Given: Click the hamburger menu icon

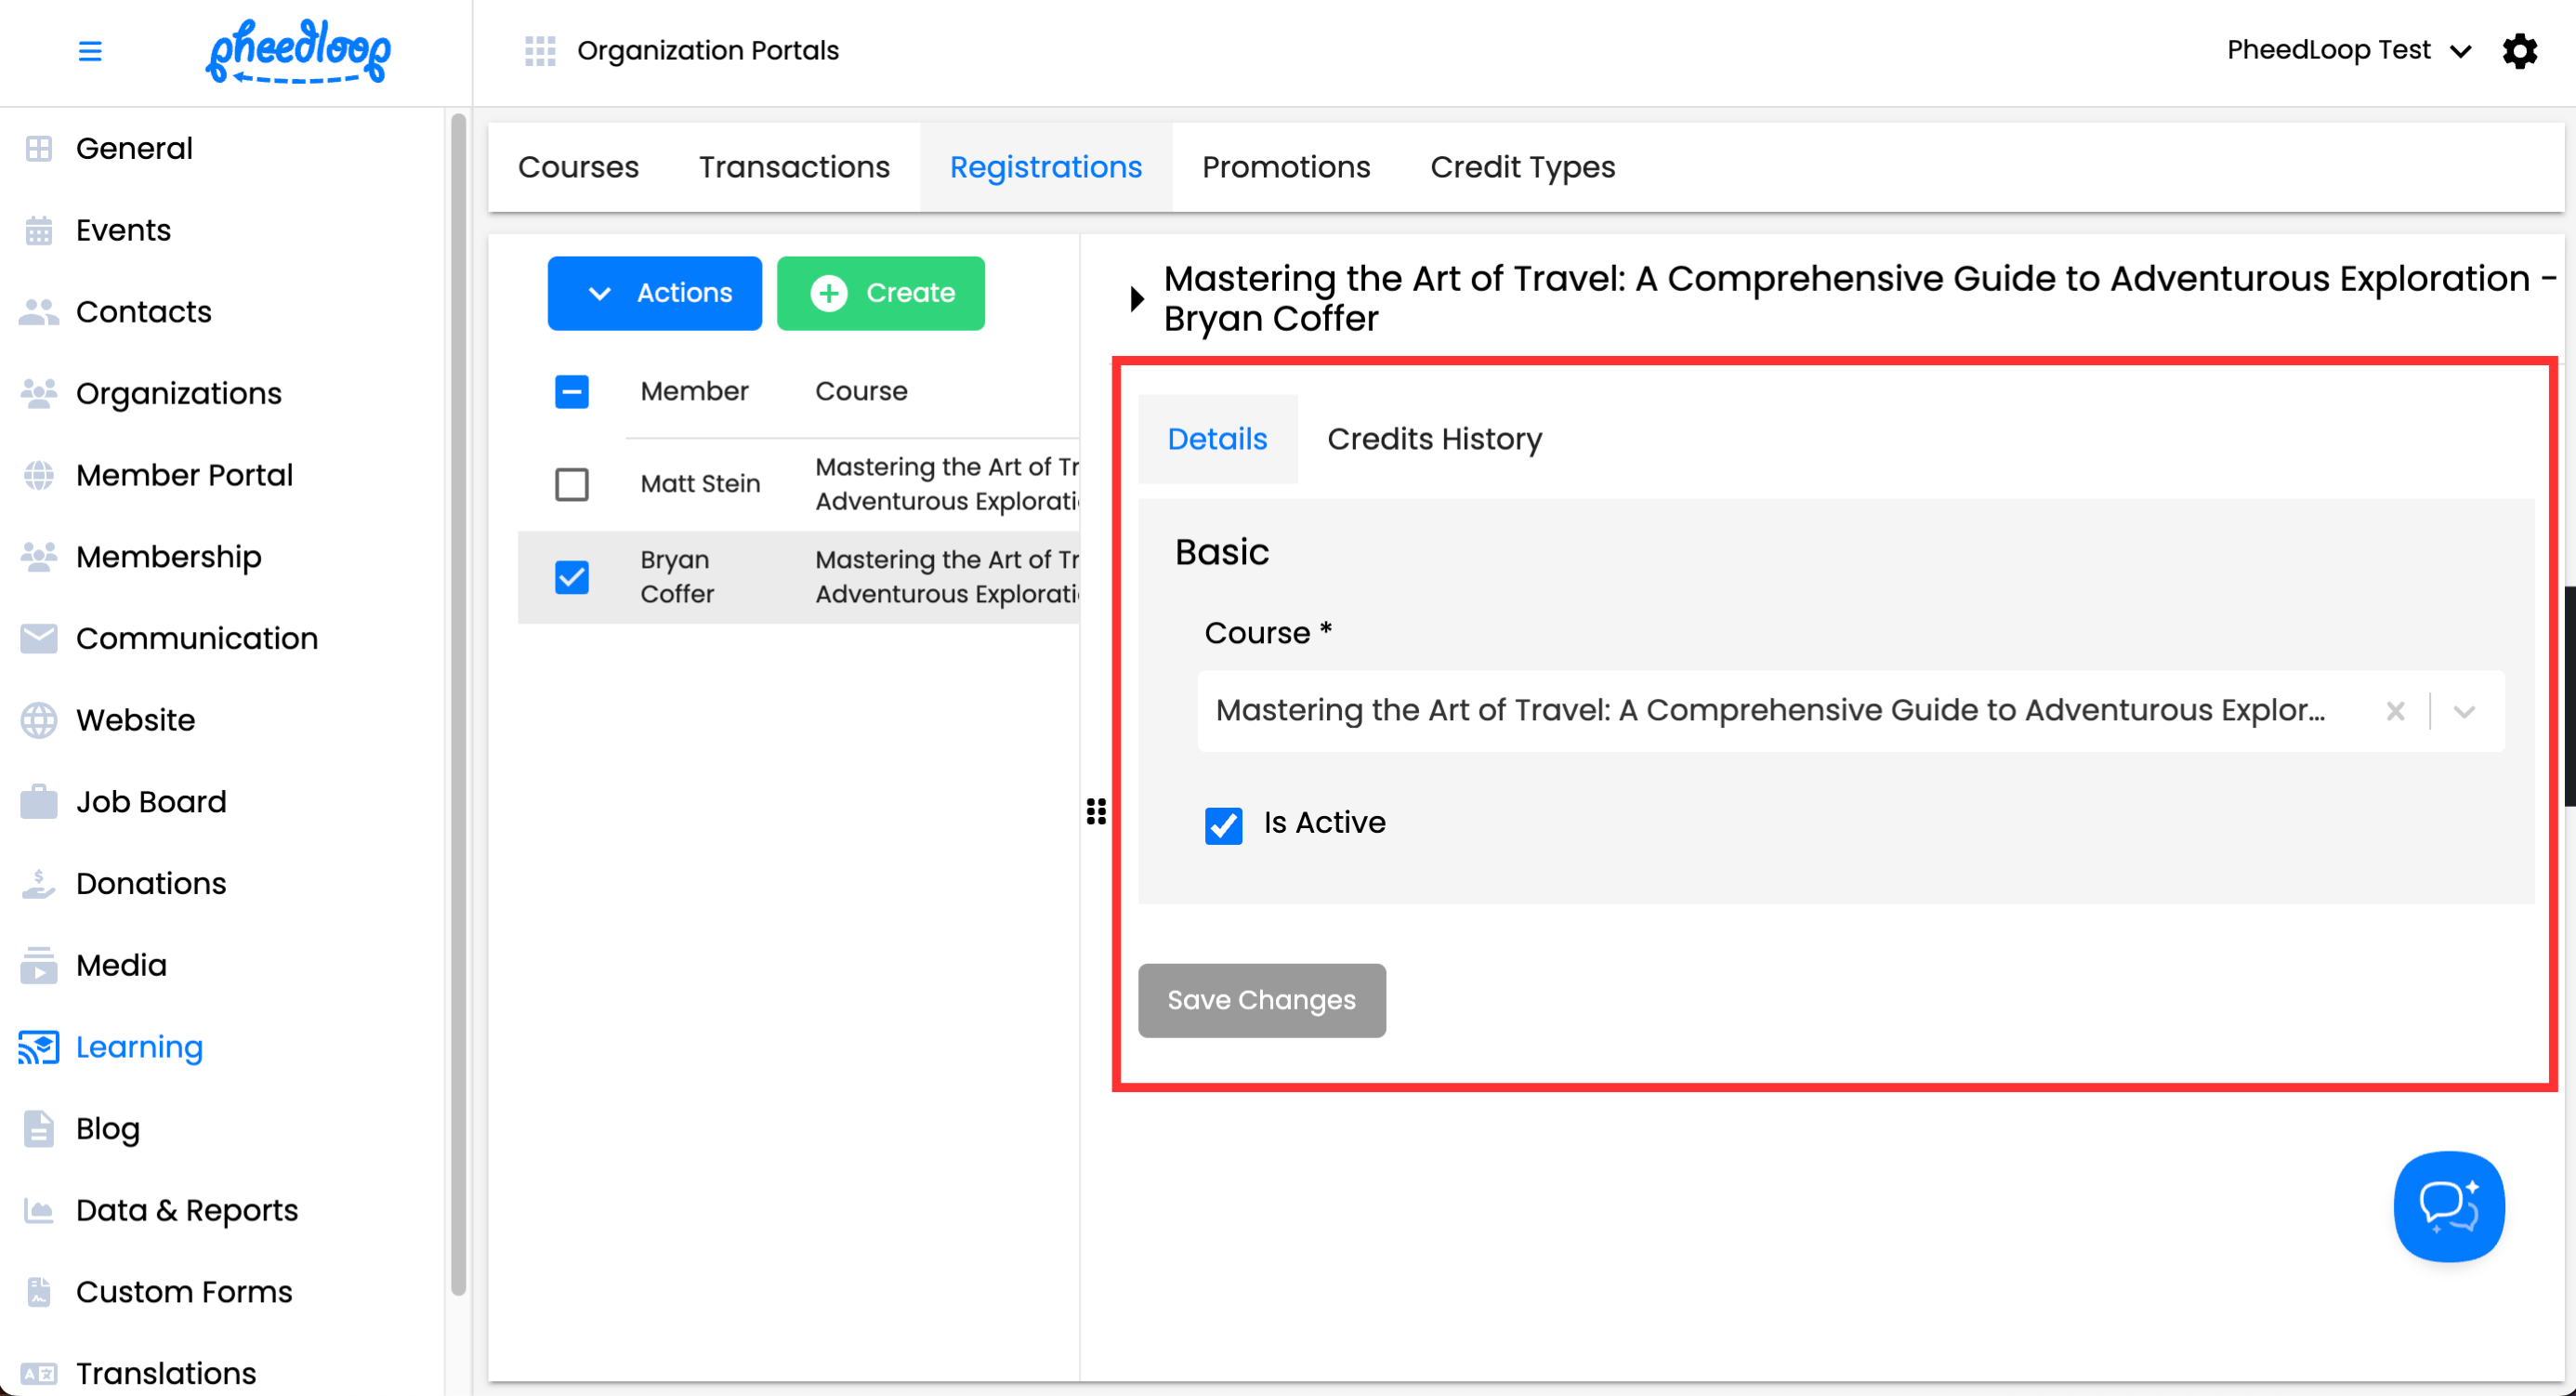Looking at the screenshot, I should (90, 51).
